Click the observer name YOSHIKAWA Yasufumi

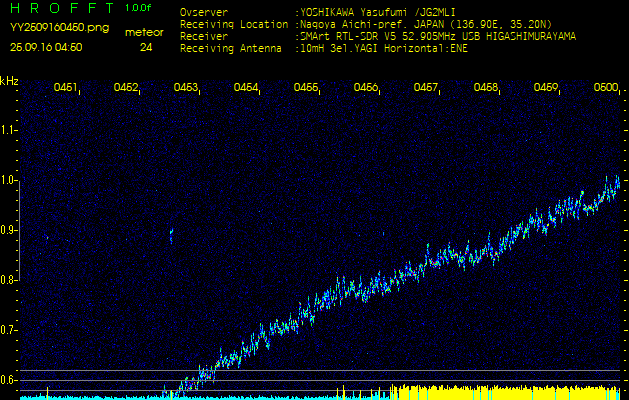click(x=369, y=14)
